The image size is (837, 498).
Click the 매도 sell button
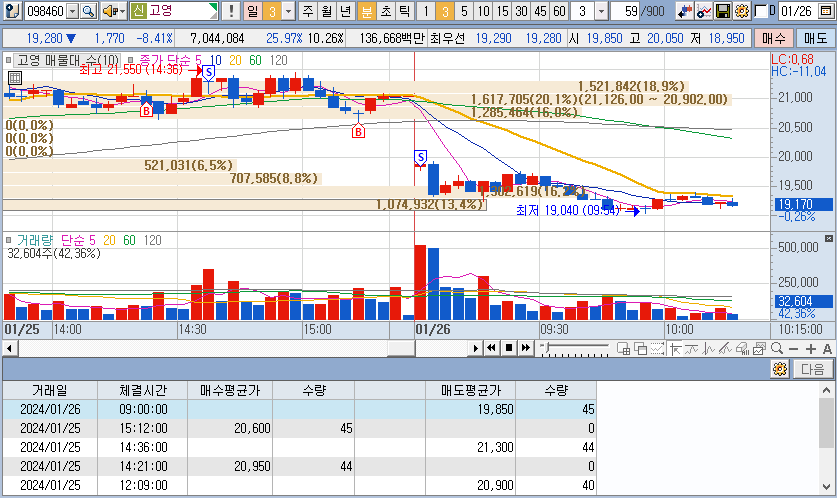click(x=815, y=38)
